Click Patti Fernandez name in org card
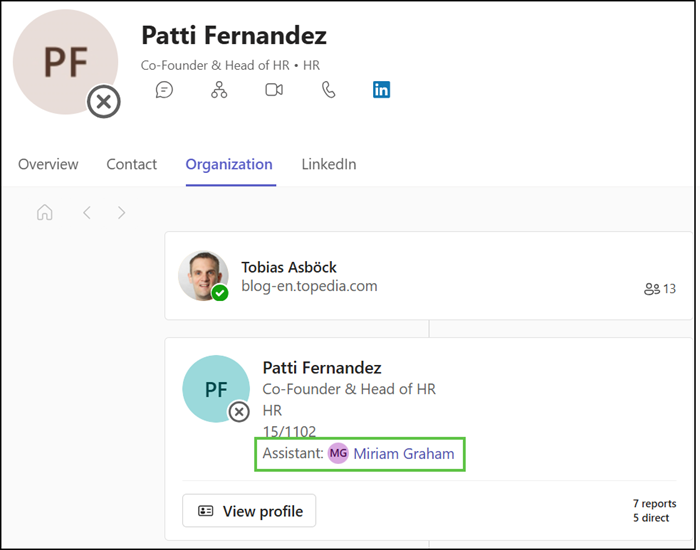The image size is (700, 550). [x=322, y=368]
